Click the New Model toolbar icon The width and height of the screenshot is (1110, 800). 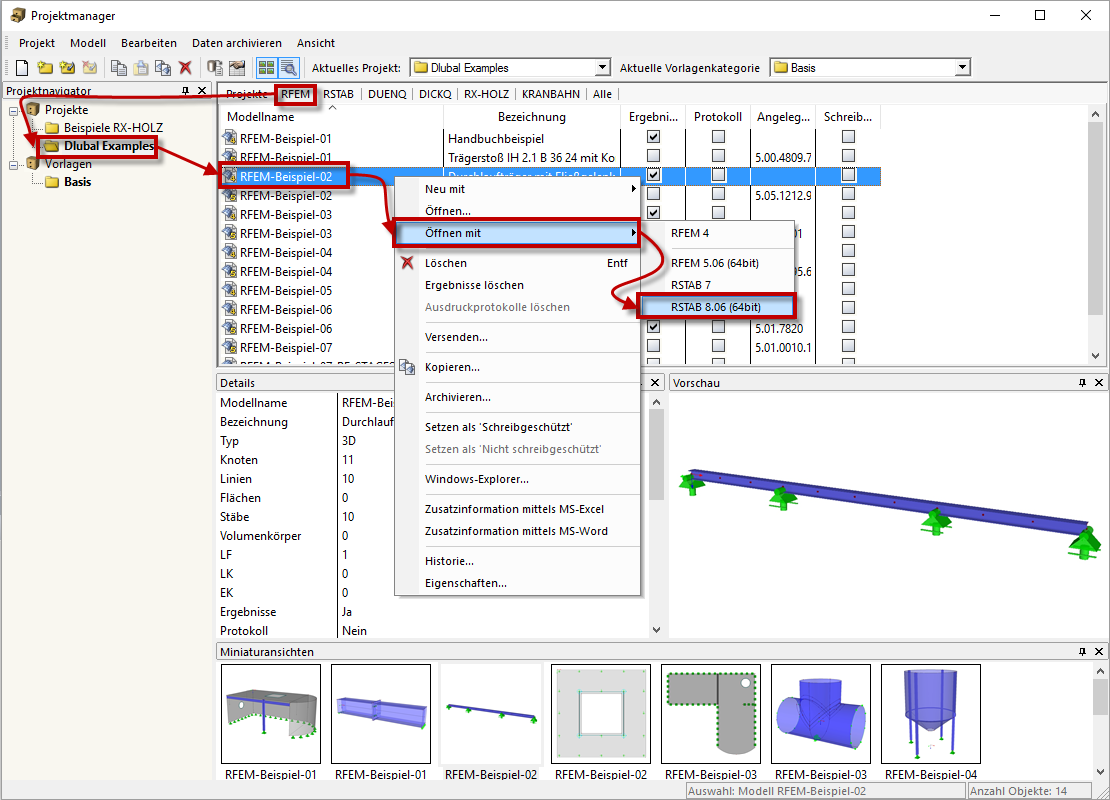[x=22, y=68]
